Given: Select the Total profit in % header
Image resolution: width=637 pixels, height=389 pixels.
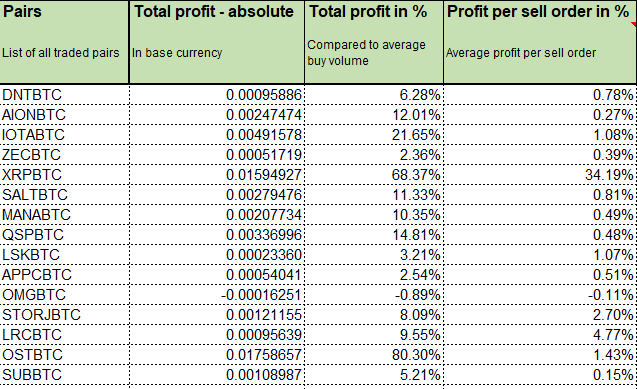Looking at the screenshot, I should tap(374, 42).
